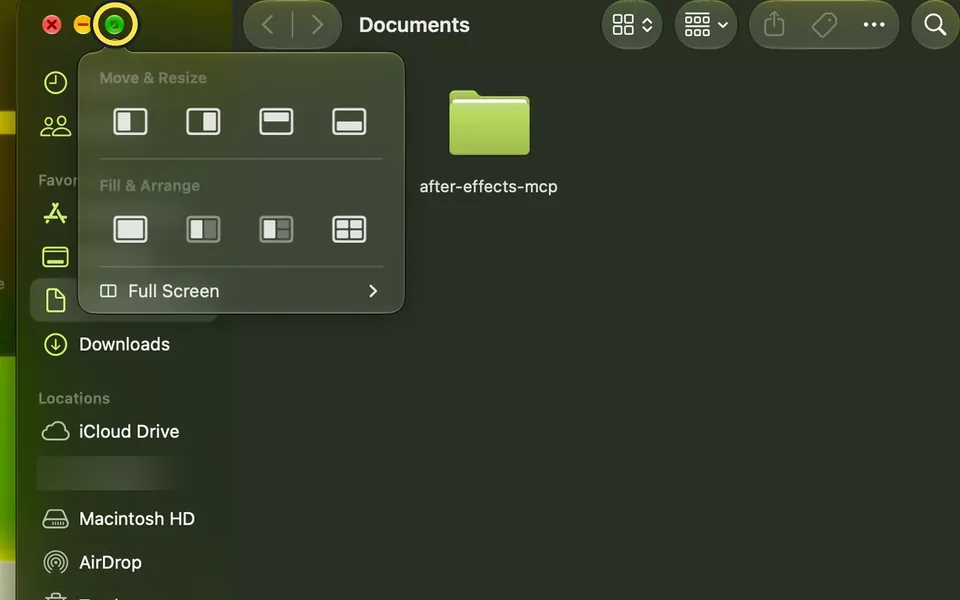This screenshot has height=600, width=960.
Task: Arrange windows in quarters grid
Action: 349,230
